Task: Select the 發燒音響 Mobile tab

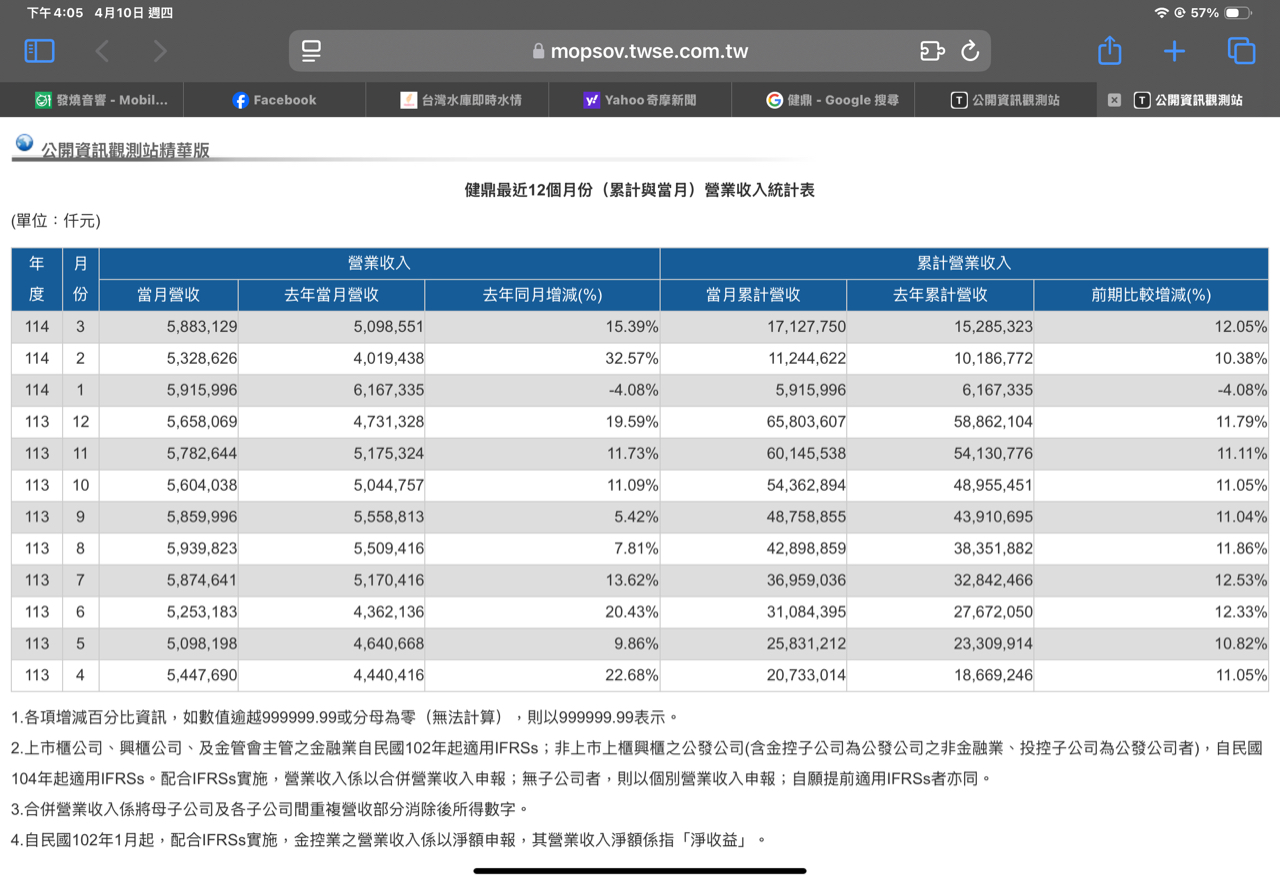Action: click(101, 100)
